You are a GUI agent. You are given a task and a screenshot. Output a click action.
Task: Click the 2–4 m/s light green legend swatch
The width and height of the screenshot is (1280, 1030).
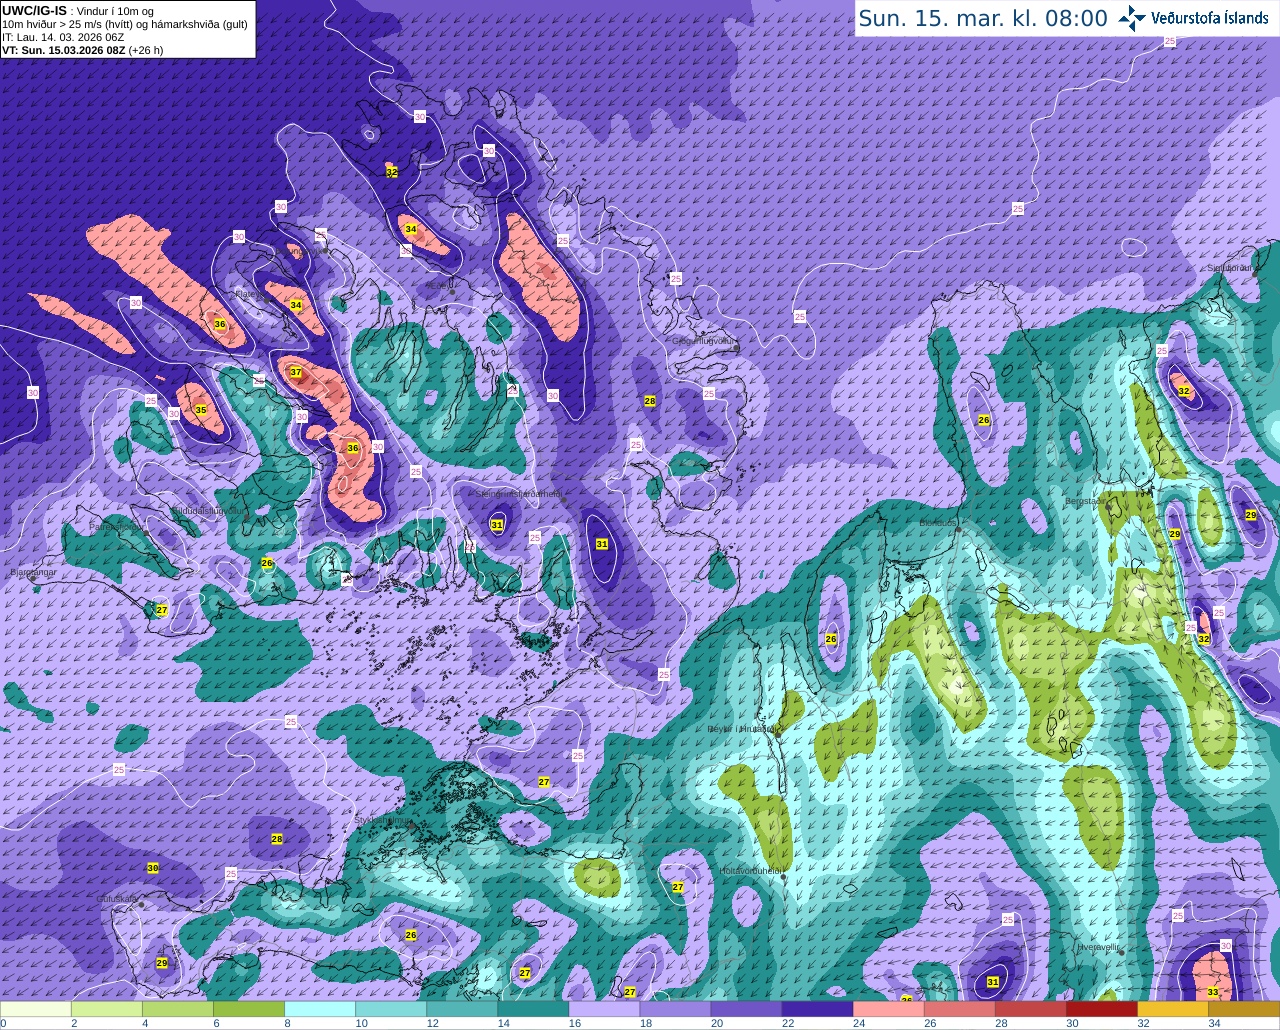(107, 1009)
